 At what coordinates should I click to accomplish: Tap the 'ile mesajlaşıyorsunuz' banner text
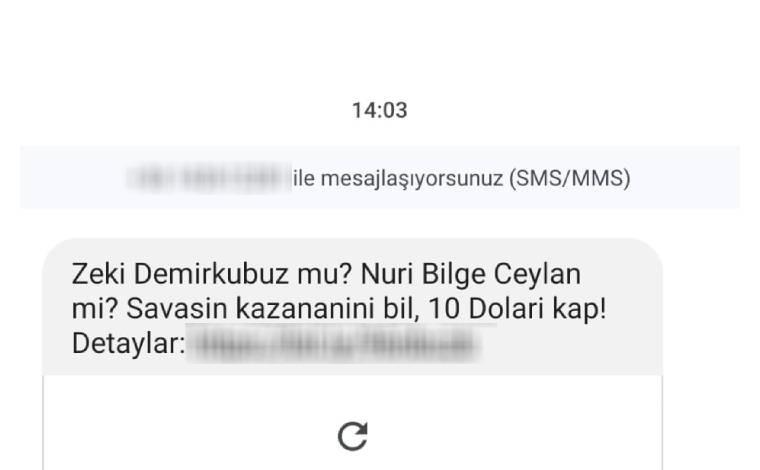coord(398,178)
